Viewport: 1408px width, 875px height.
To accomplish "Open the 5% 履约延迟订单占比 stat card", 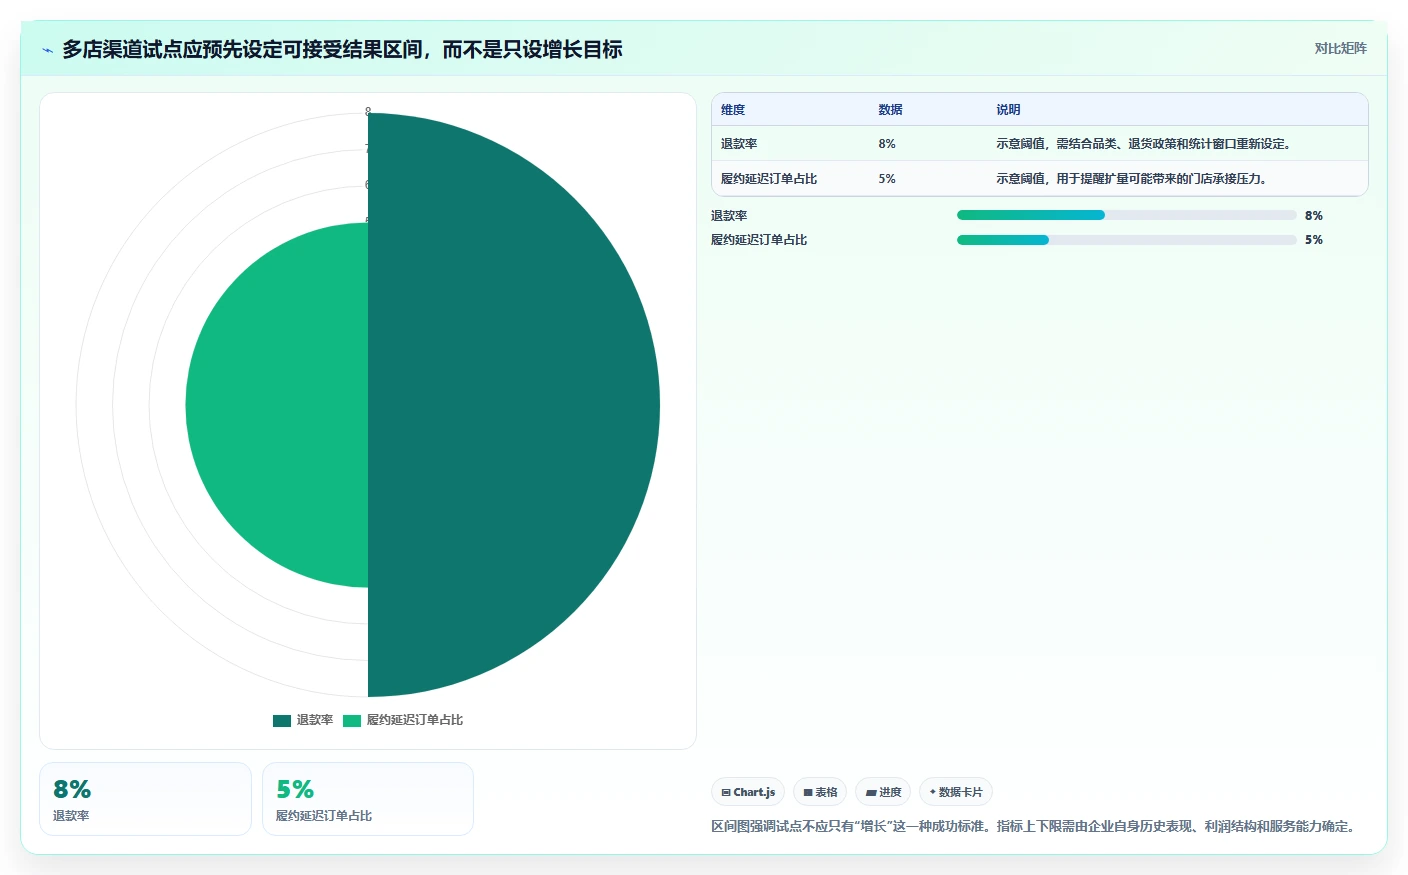I will [368, 799].
